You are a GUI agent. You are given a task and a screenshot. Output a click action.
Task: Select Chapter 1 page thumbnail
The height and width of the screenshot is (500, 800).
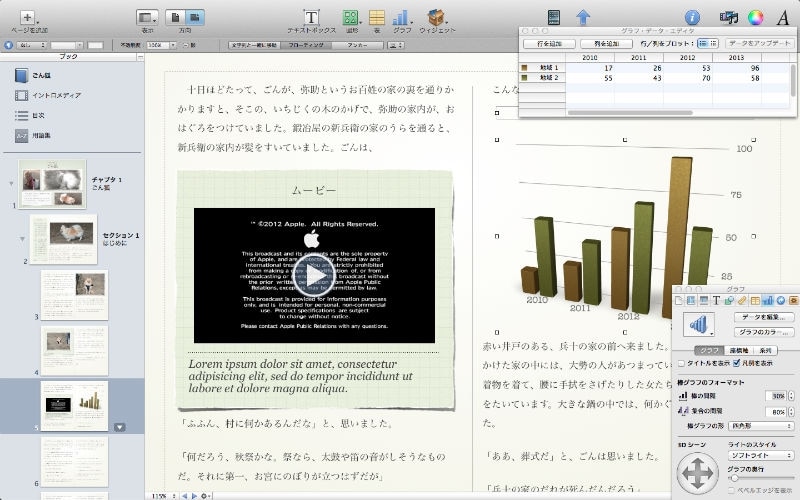52,184
